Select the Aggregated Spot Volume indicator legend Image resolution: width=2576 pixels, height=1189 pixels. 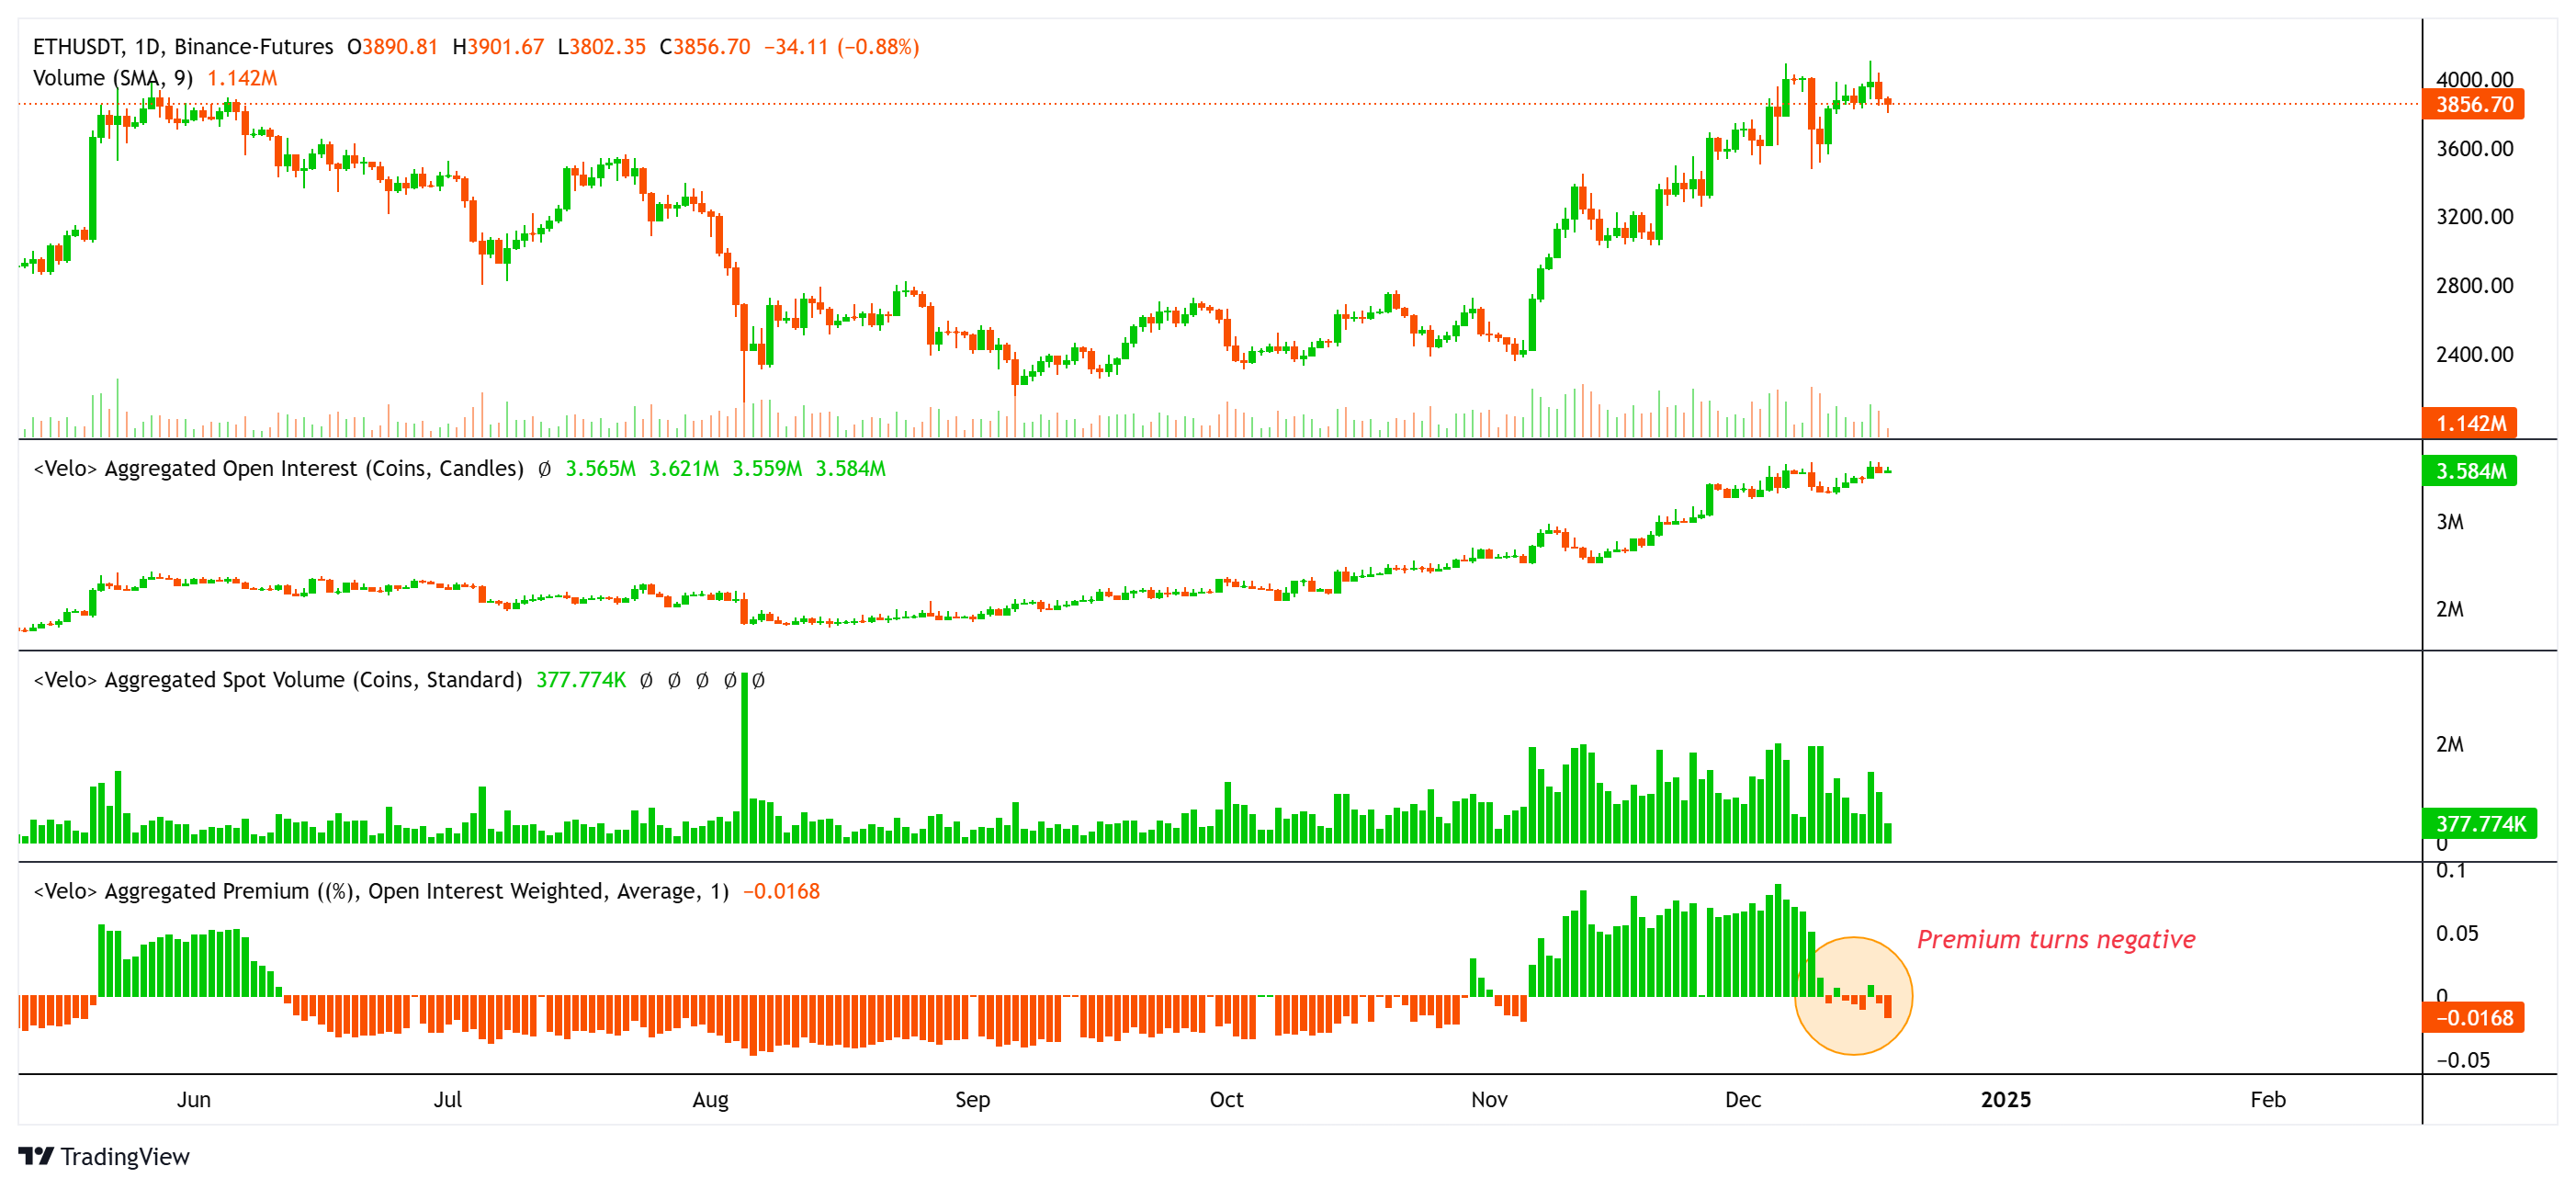tap(278, 680)
